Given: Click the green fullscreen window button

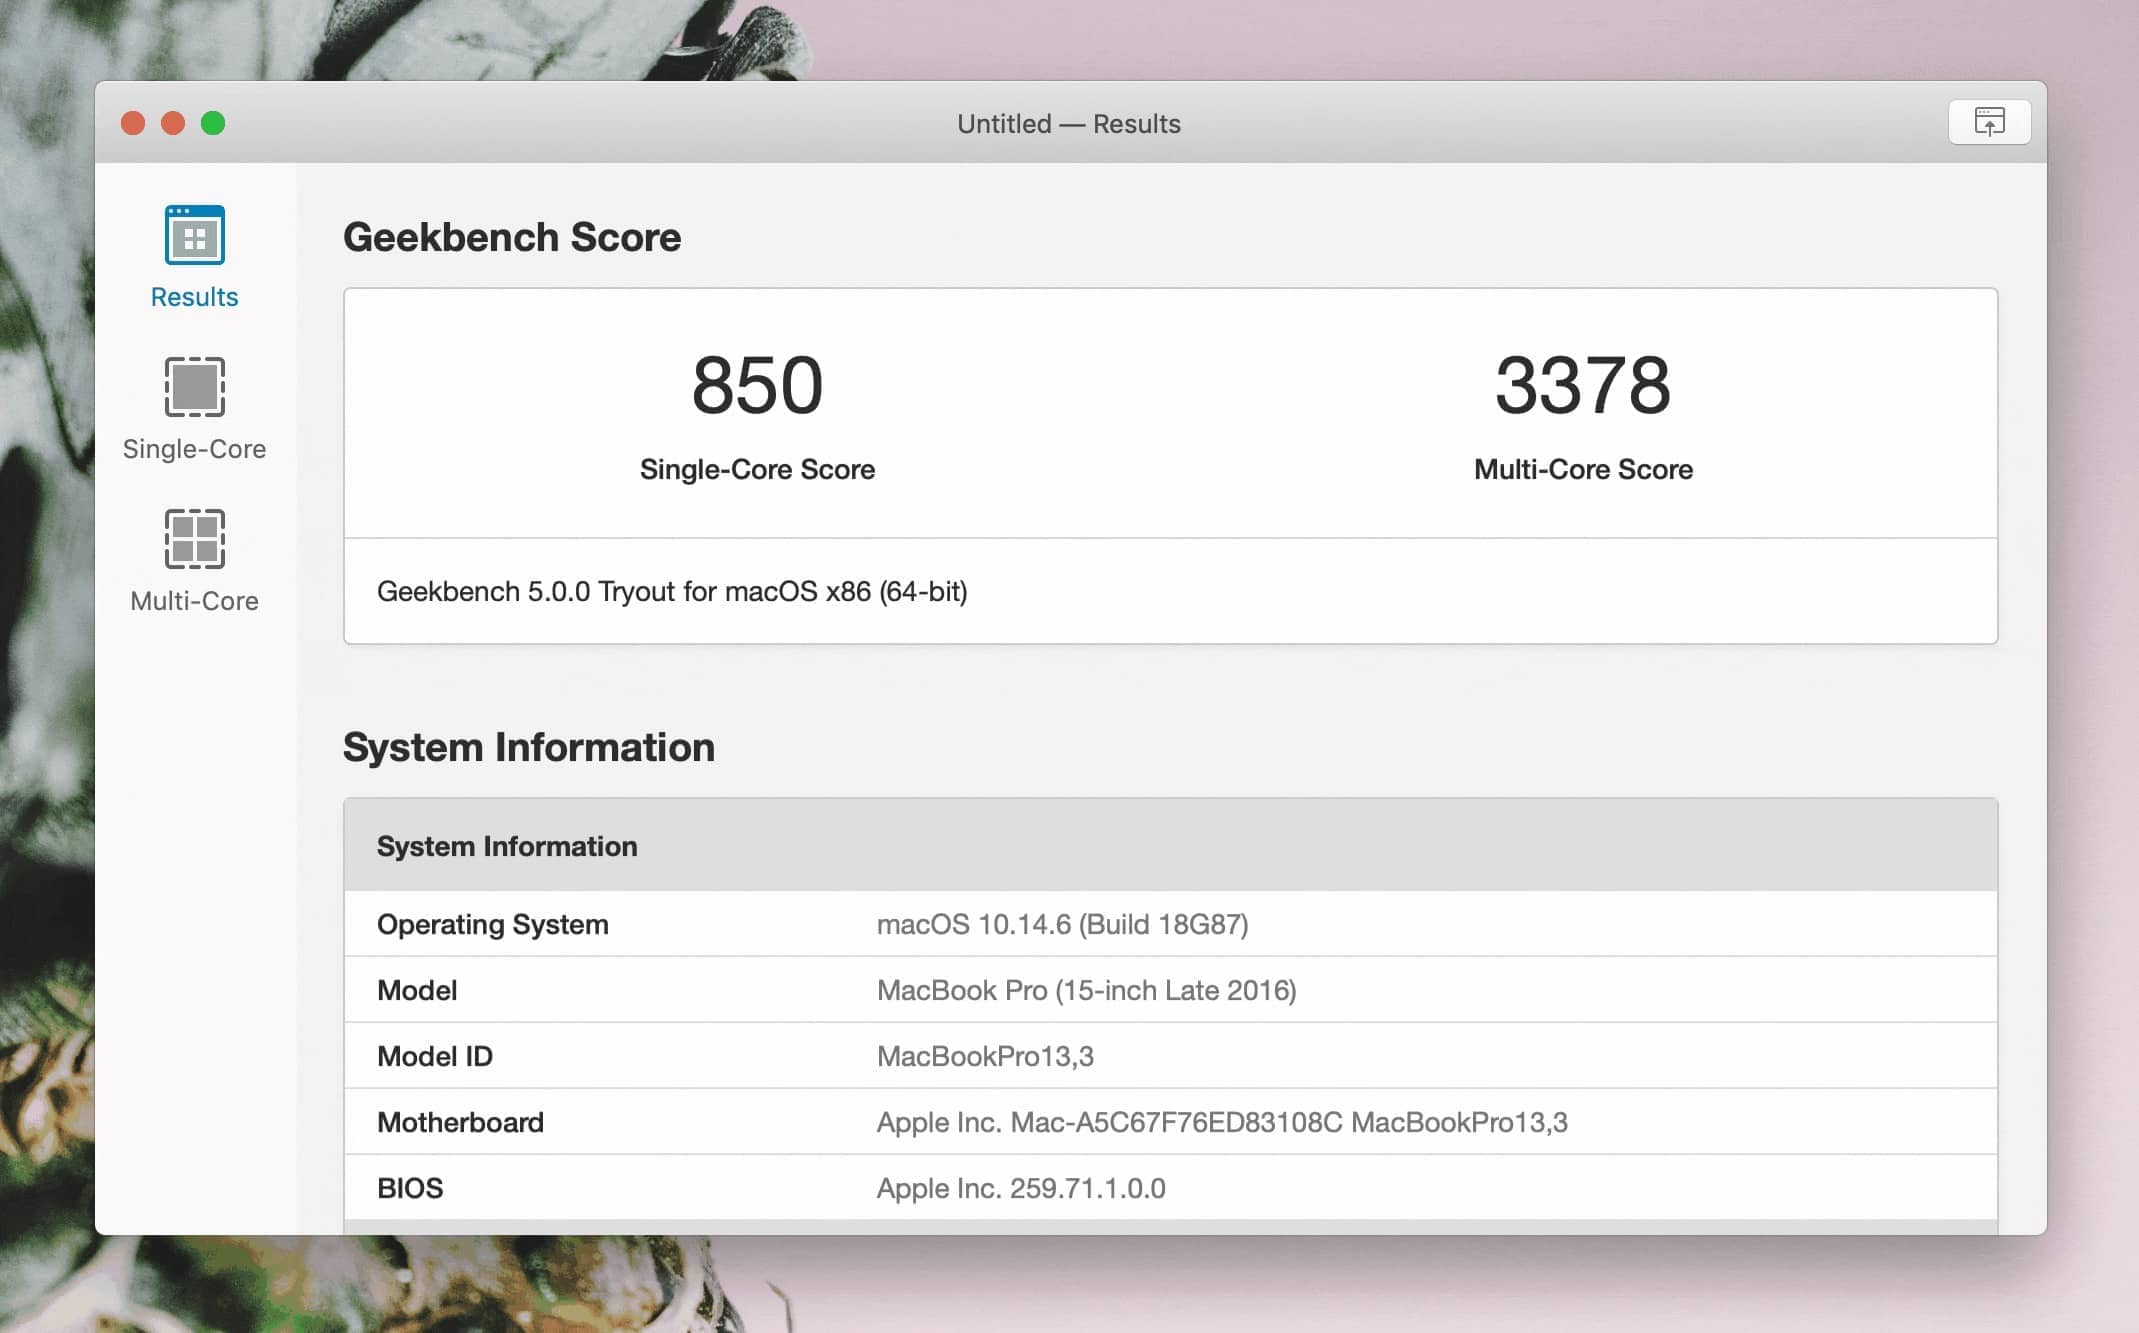Looking at the screenshot, I should 213,123.
